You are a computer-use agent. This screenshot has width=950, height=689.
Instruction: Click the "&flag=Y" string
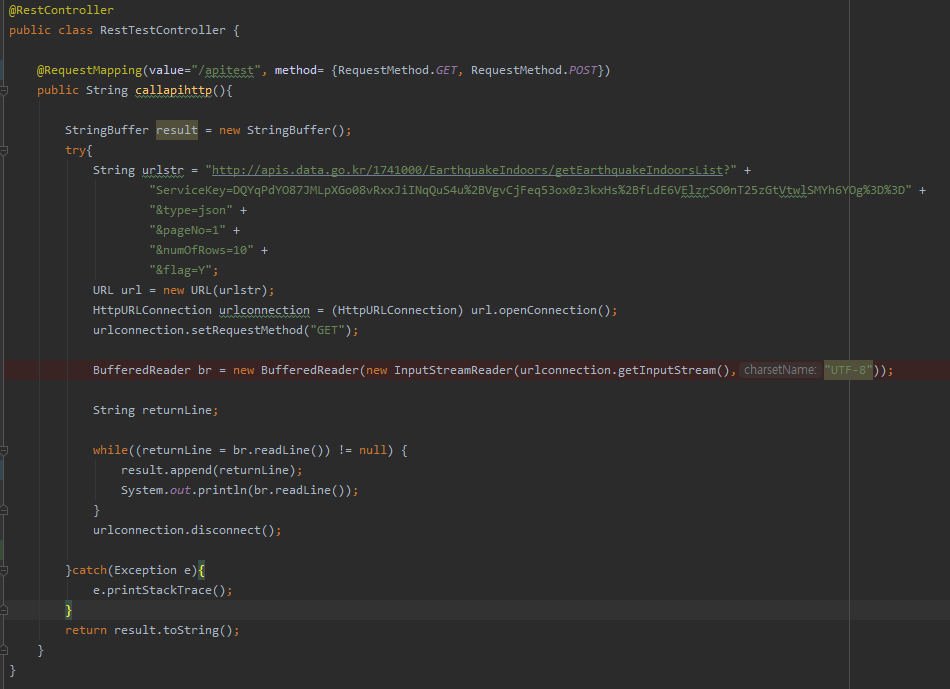(181, 270)
